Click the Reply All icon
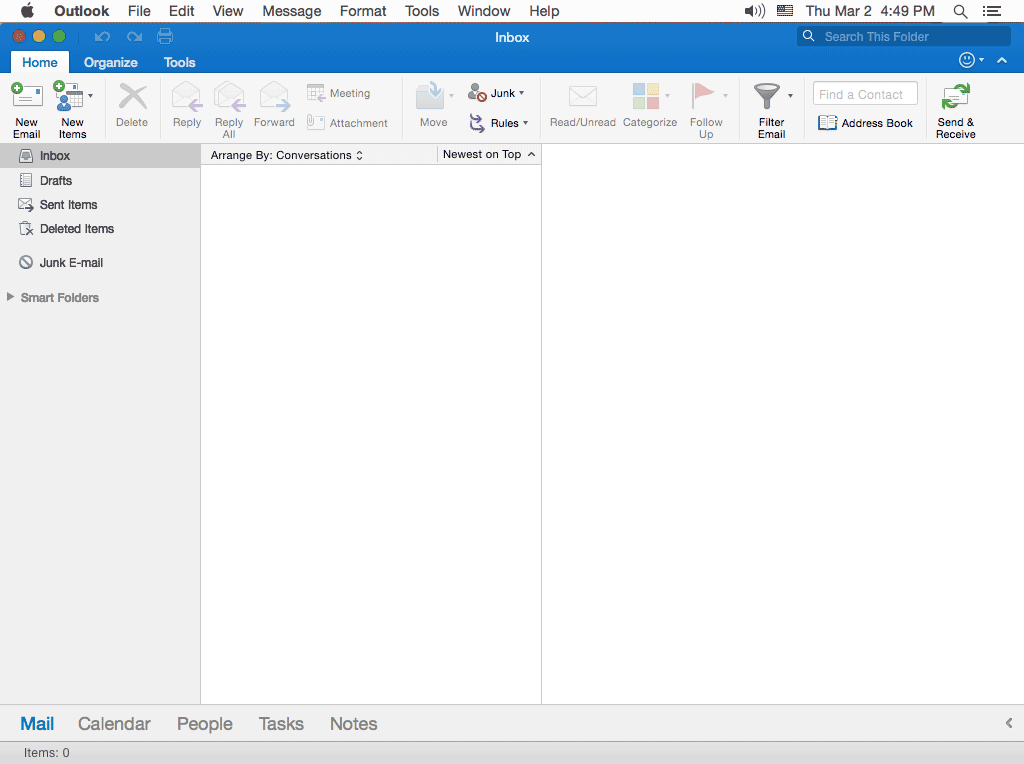 click(229, 97)
